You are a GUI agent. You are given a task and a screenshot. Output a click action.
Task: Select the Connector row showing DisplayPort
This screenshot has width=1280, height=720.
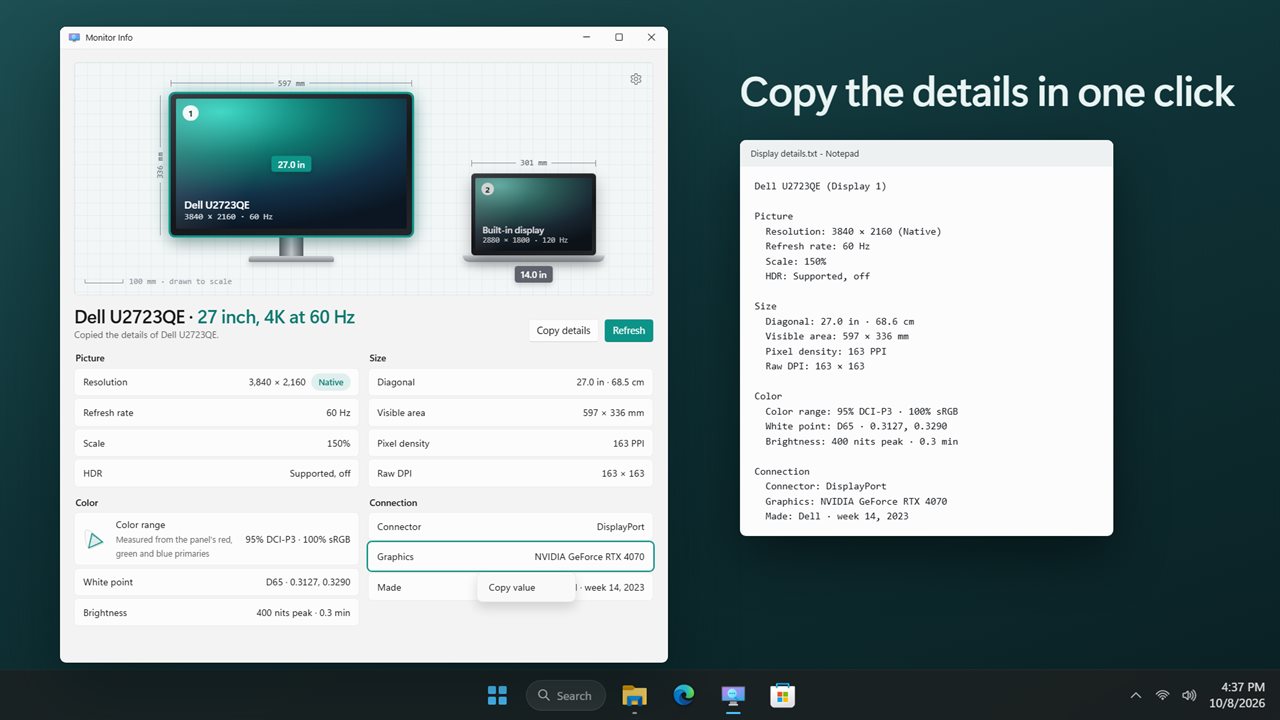coord(511,527)
